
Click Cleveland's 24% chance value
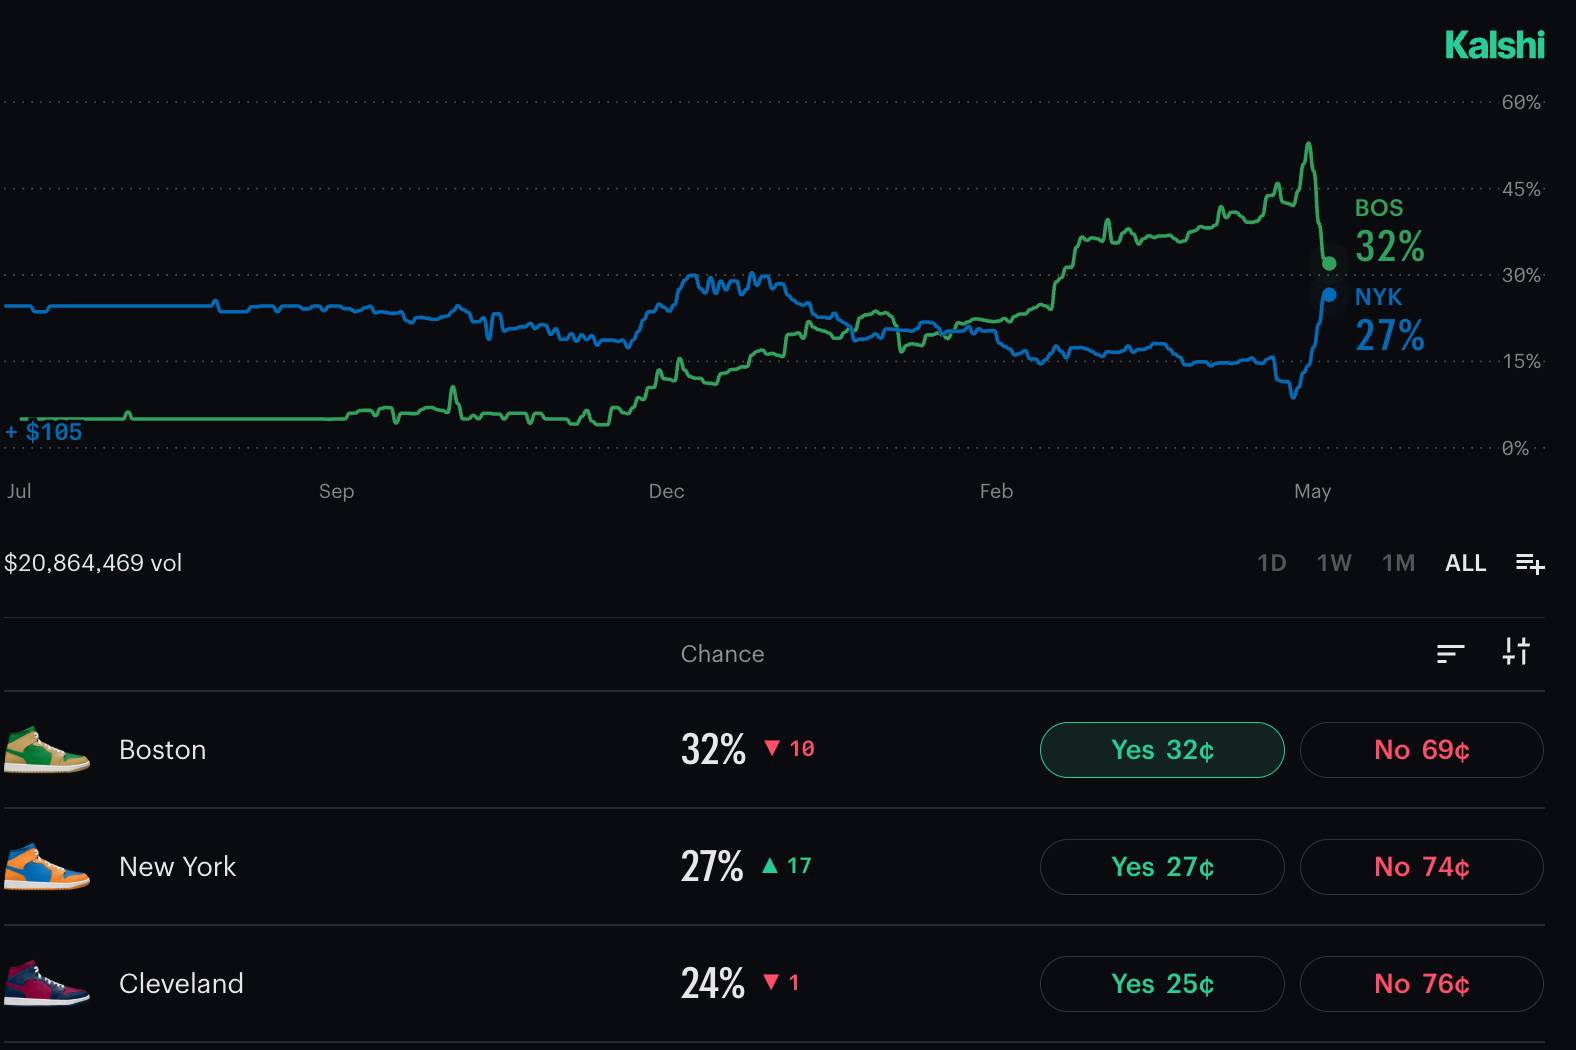tap(713, 984)
